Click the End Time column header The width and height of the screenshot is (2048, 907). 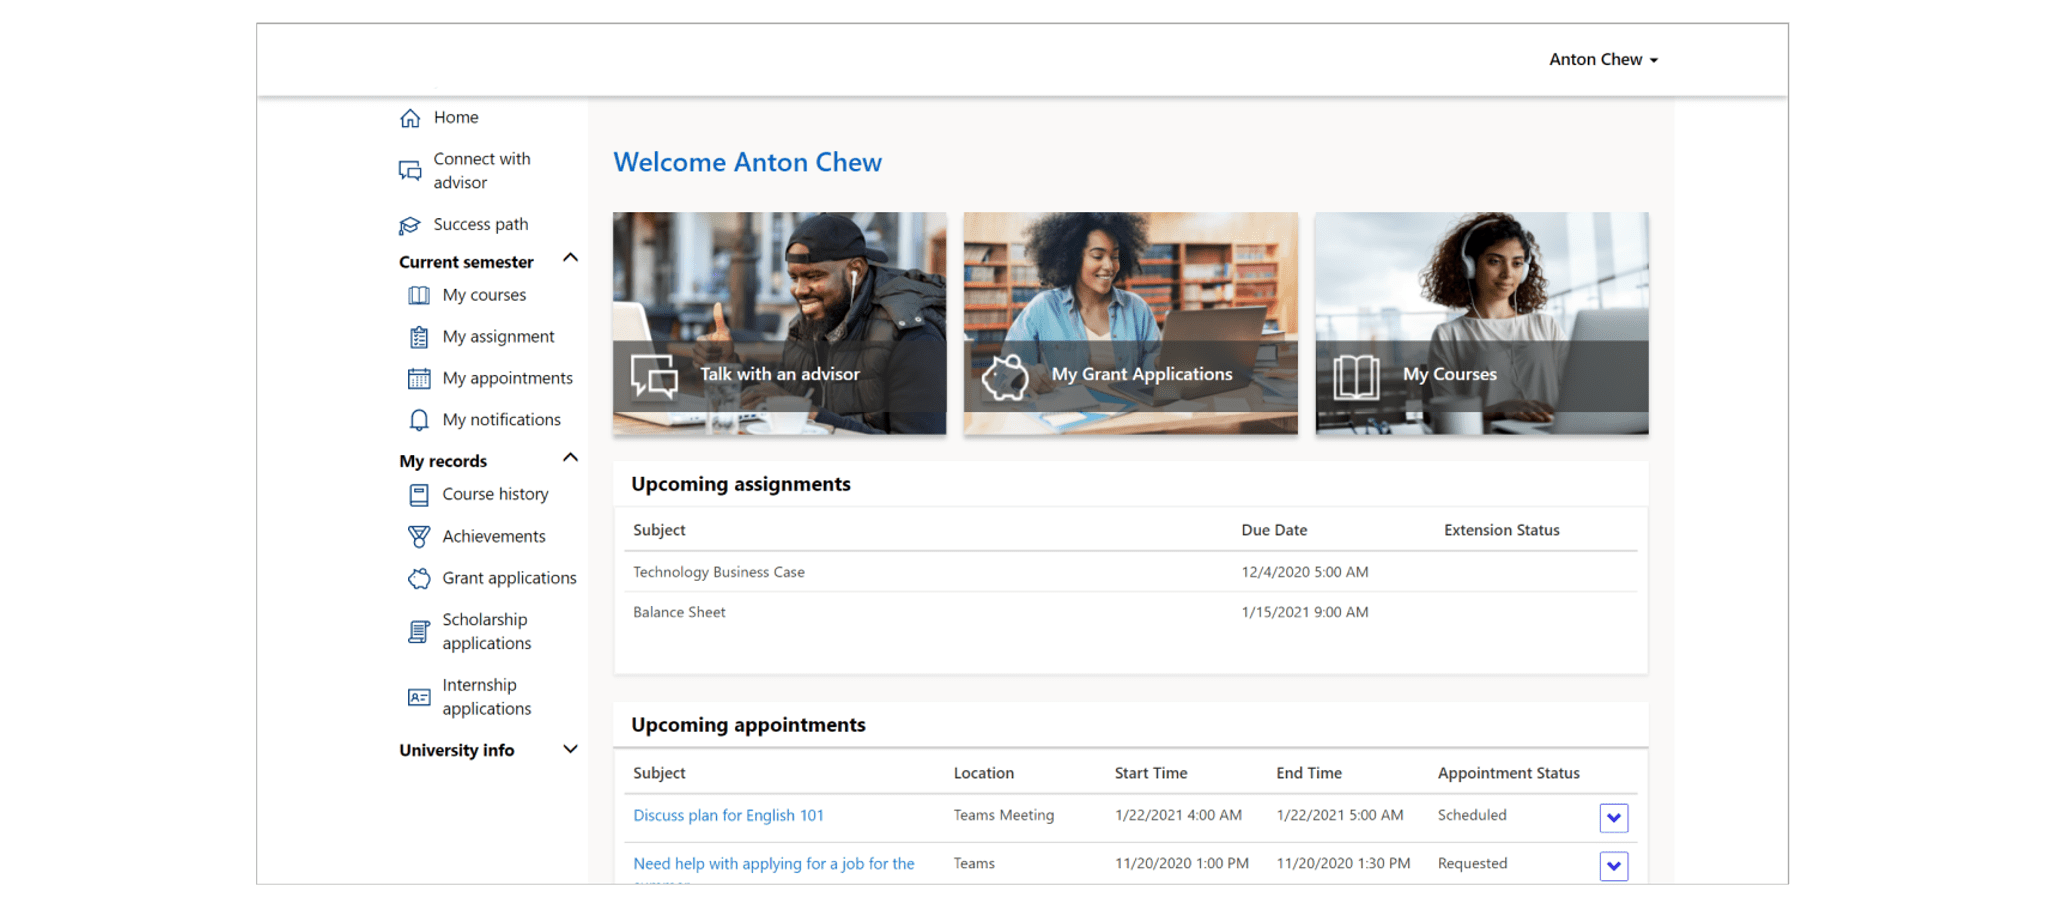[x=1308, y=773]
